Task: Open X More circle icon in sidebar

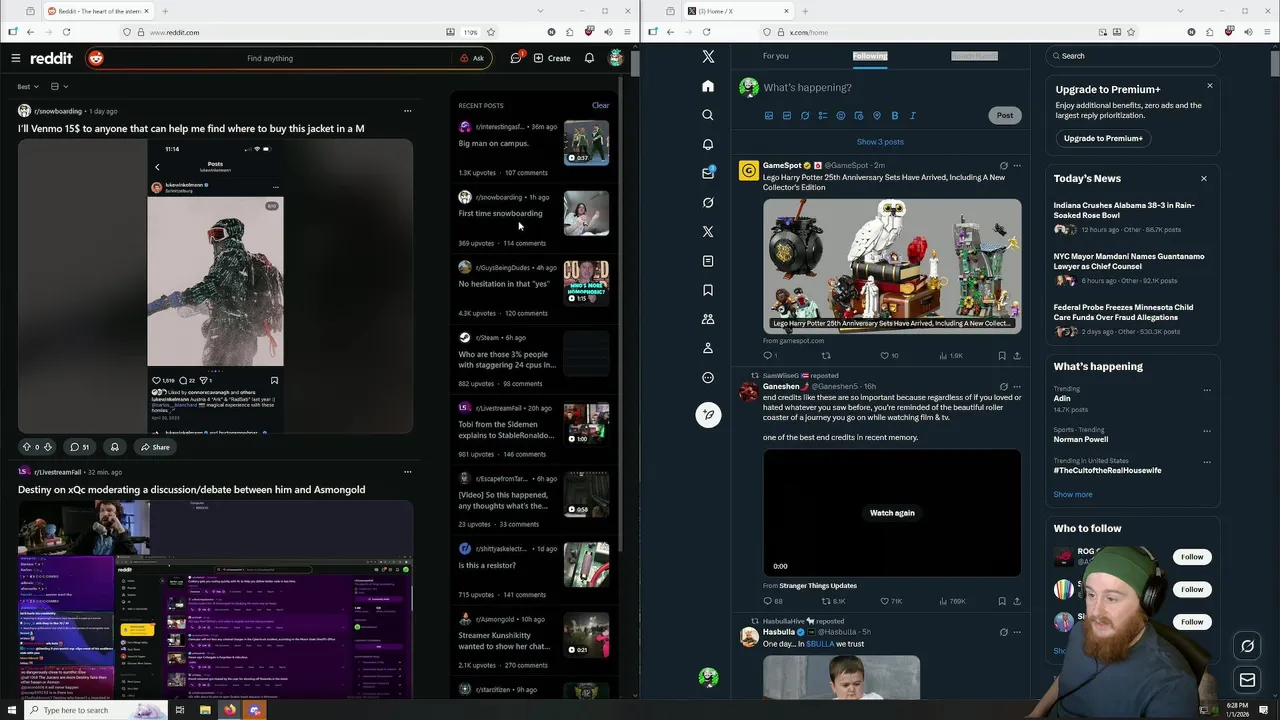Action: 708,377
